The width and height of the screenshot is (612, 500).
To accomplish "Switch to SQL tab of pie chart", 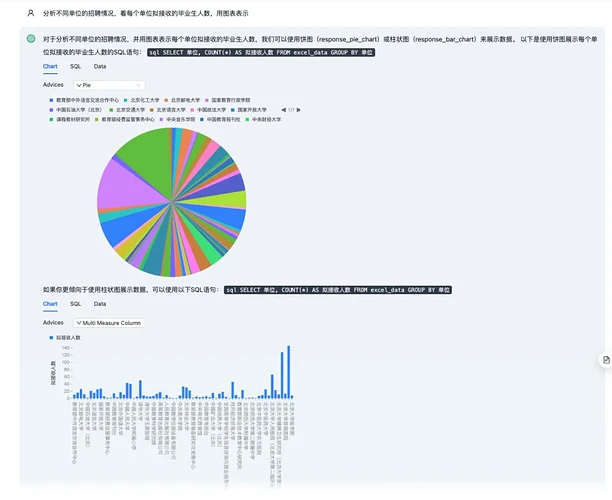I will [x=75, y=66].
